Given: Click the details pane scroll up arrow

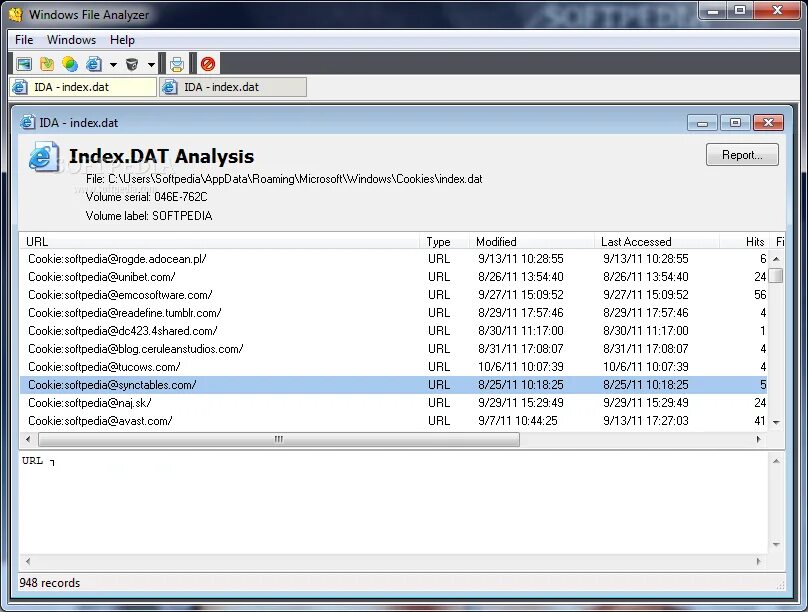Looking at the screenshot, I should pyautogui.click(x=776, y=461).
